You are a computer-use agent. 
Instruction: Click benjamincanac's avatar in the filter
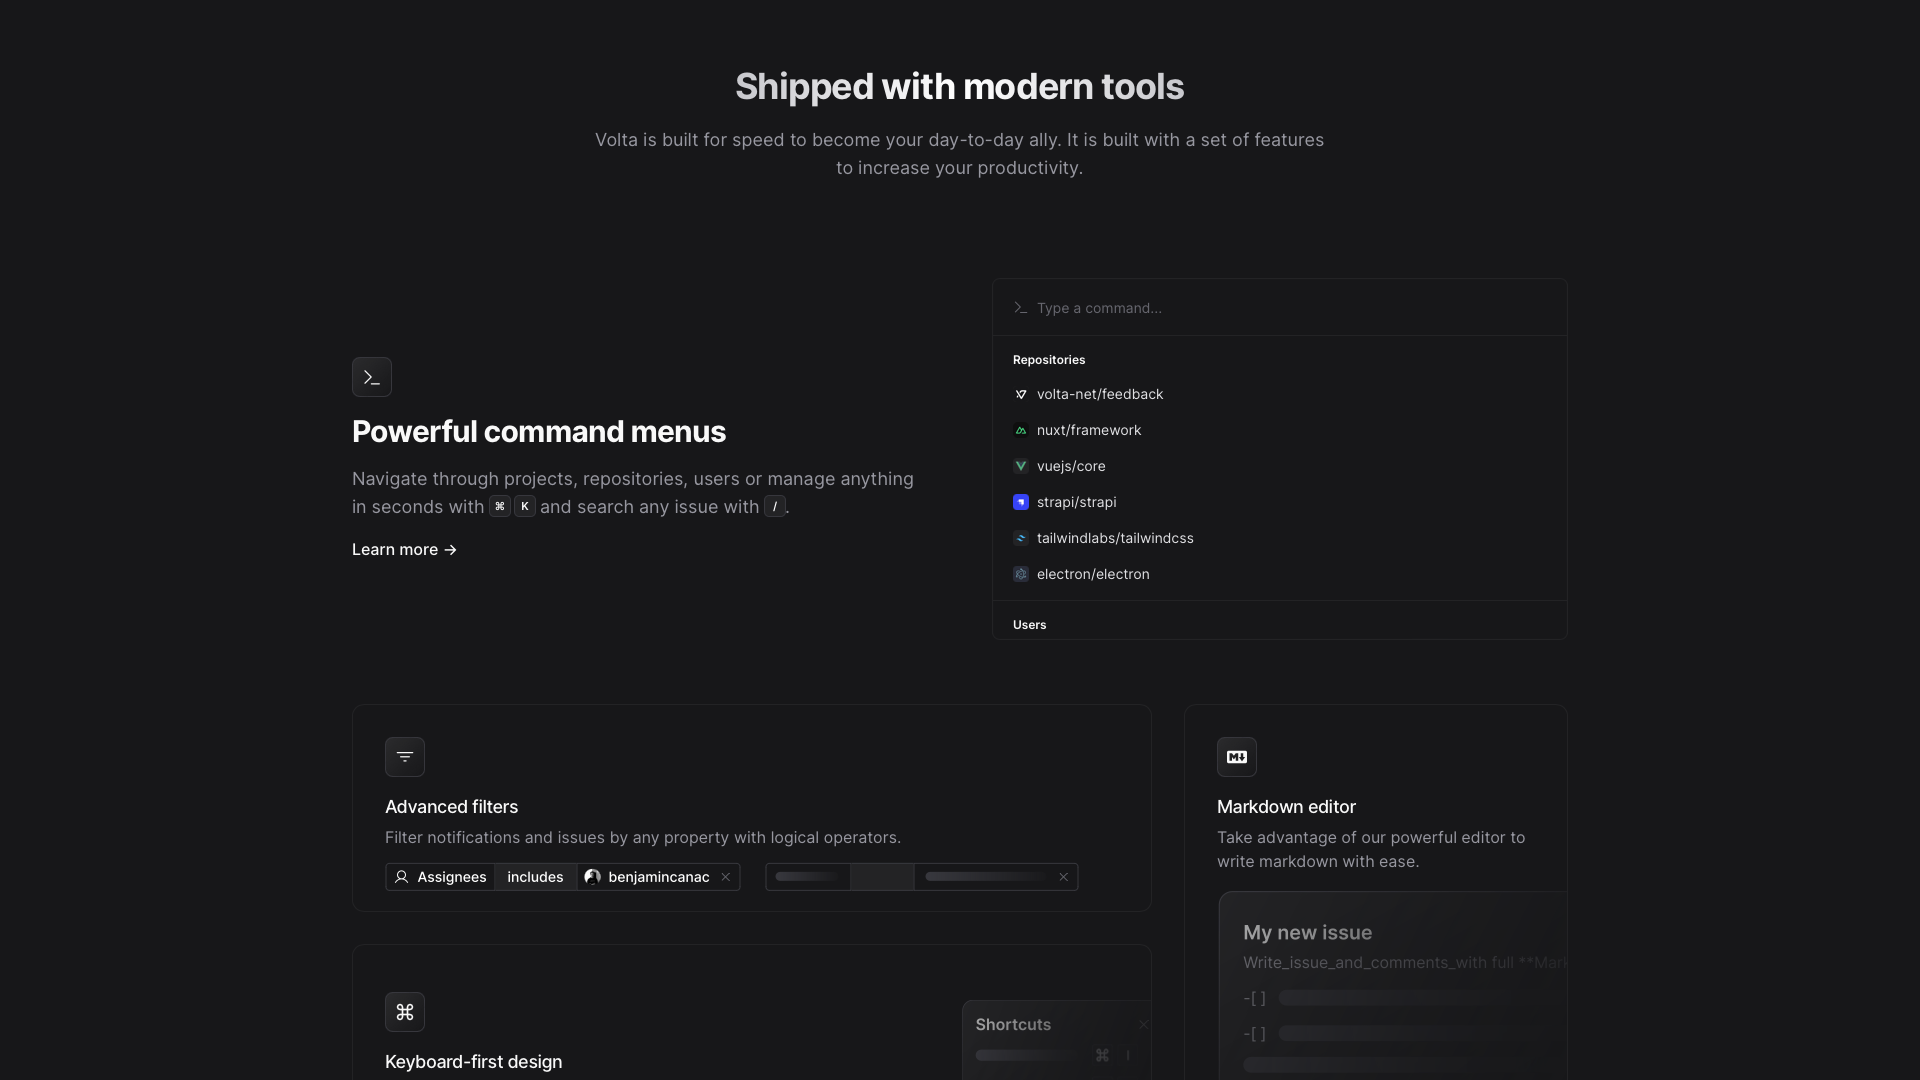(x=593, y=877)
